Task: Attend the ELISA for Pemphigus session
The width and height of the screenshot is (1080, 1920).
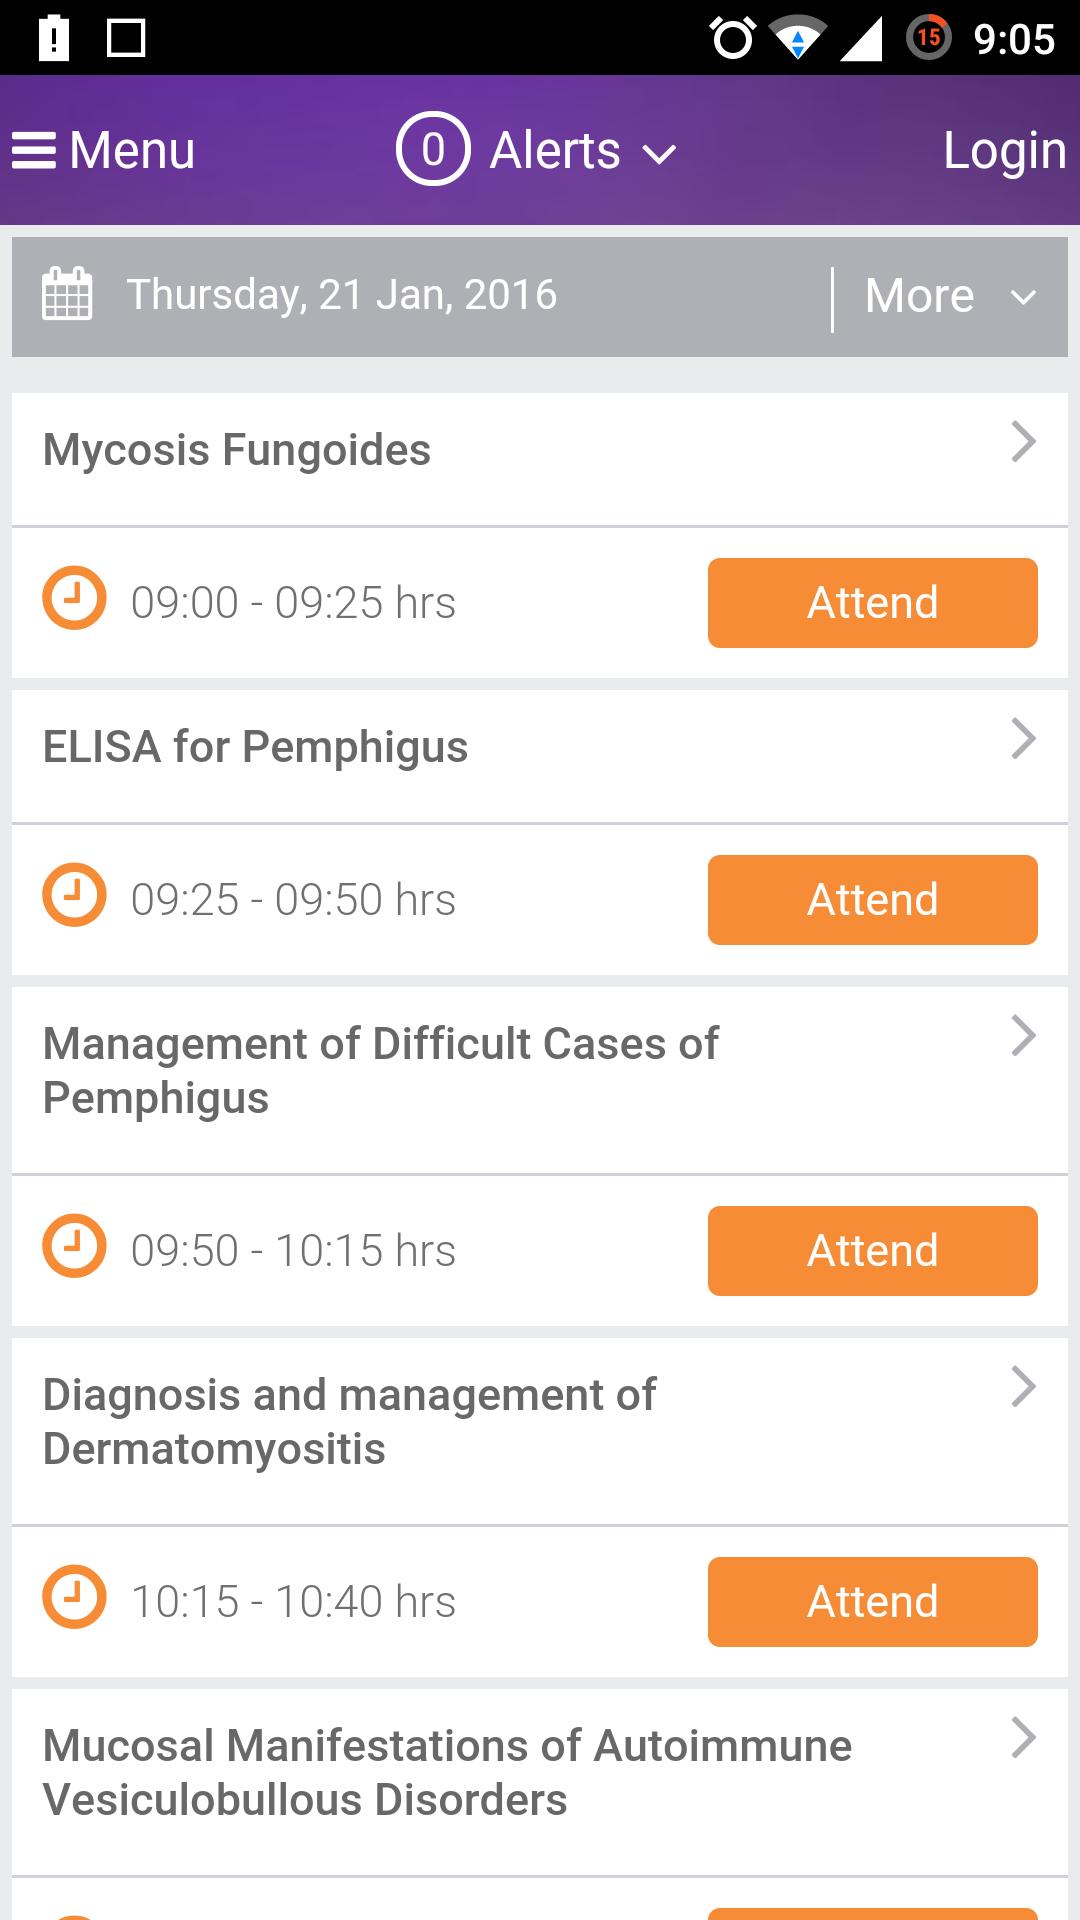Action: (872, 900)
